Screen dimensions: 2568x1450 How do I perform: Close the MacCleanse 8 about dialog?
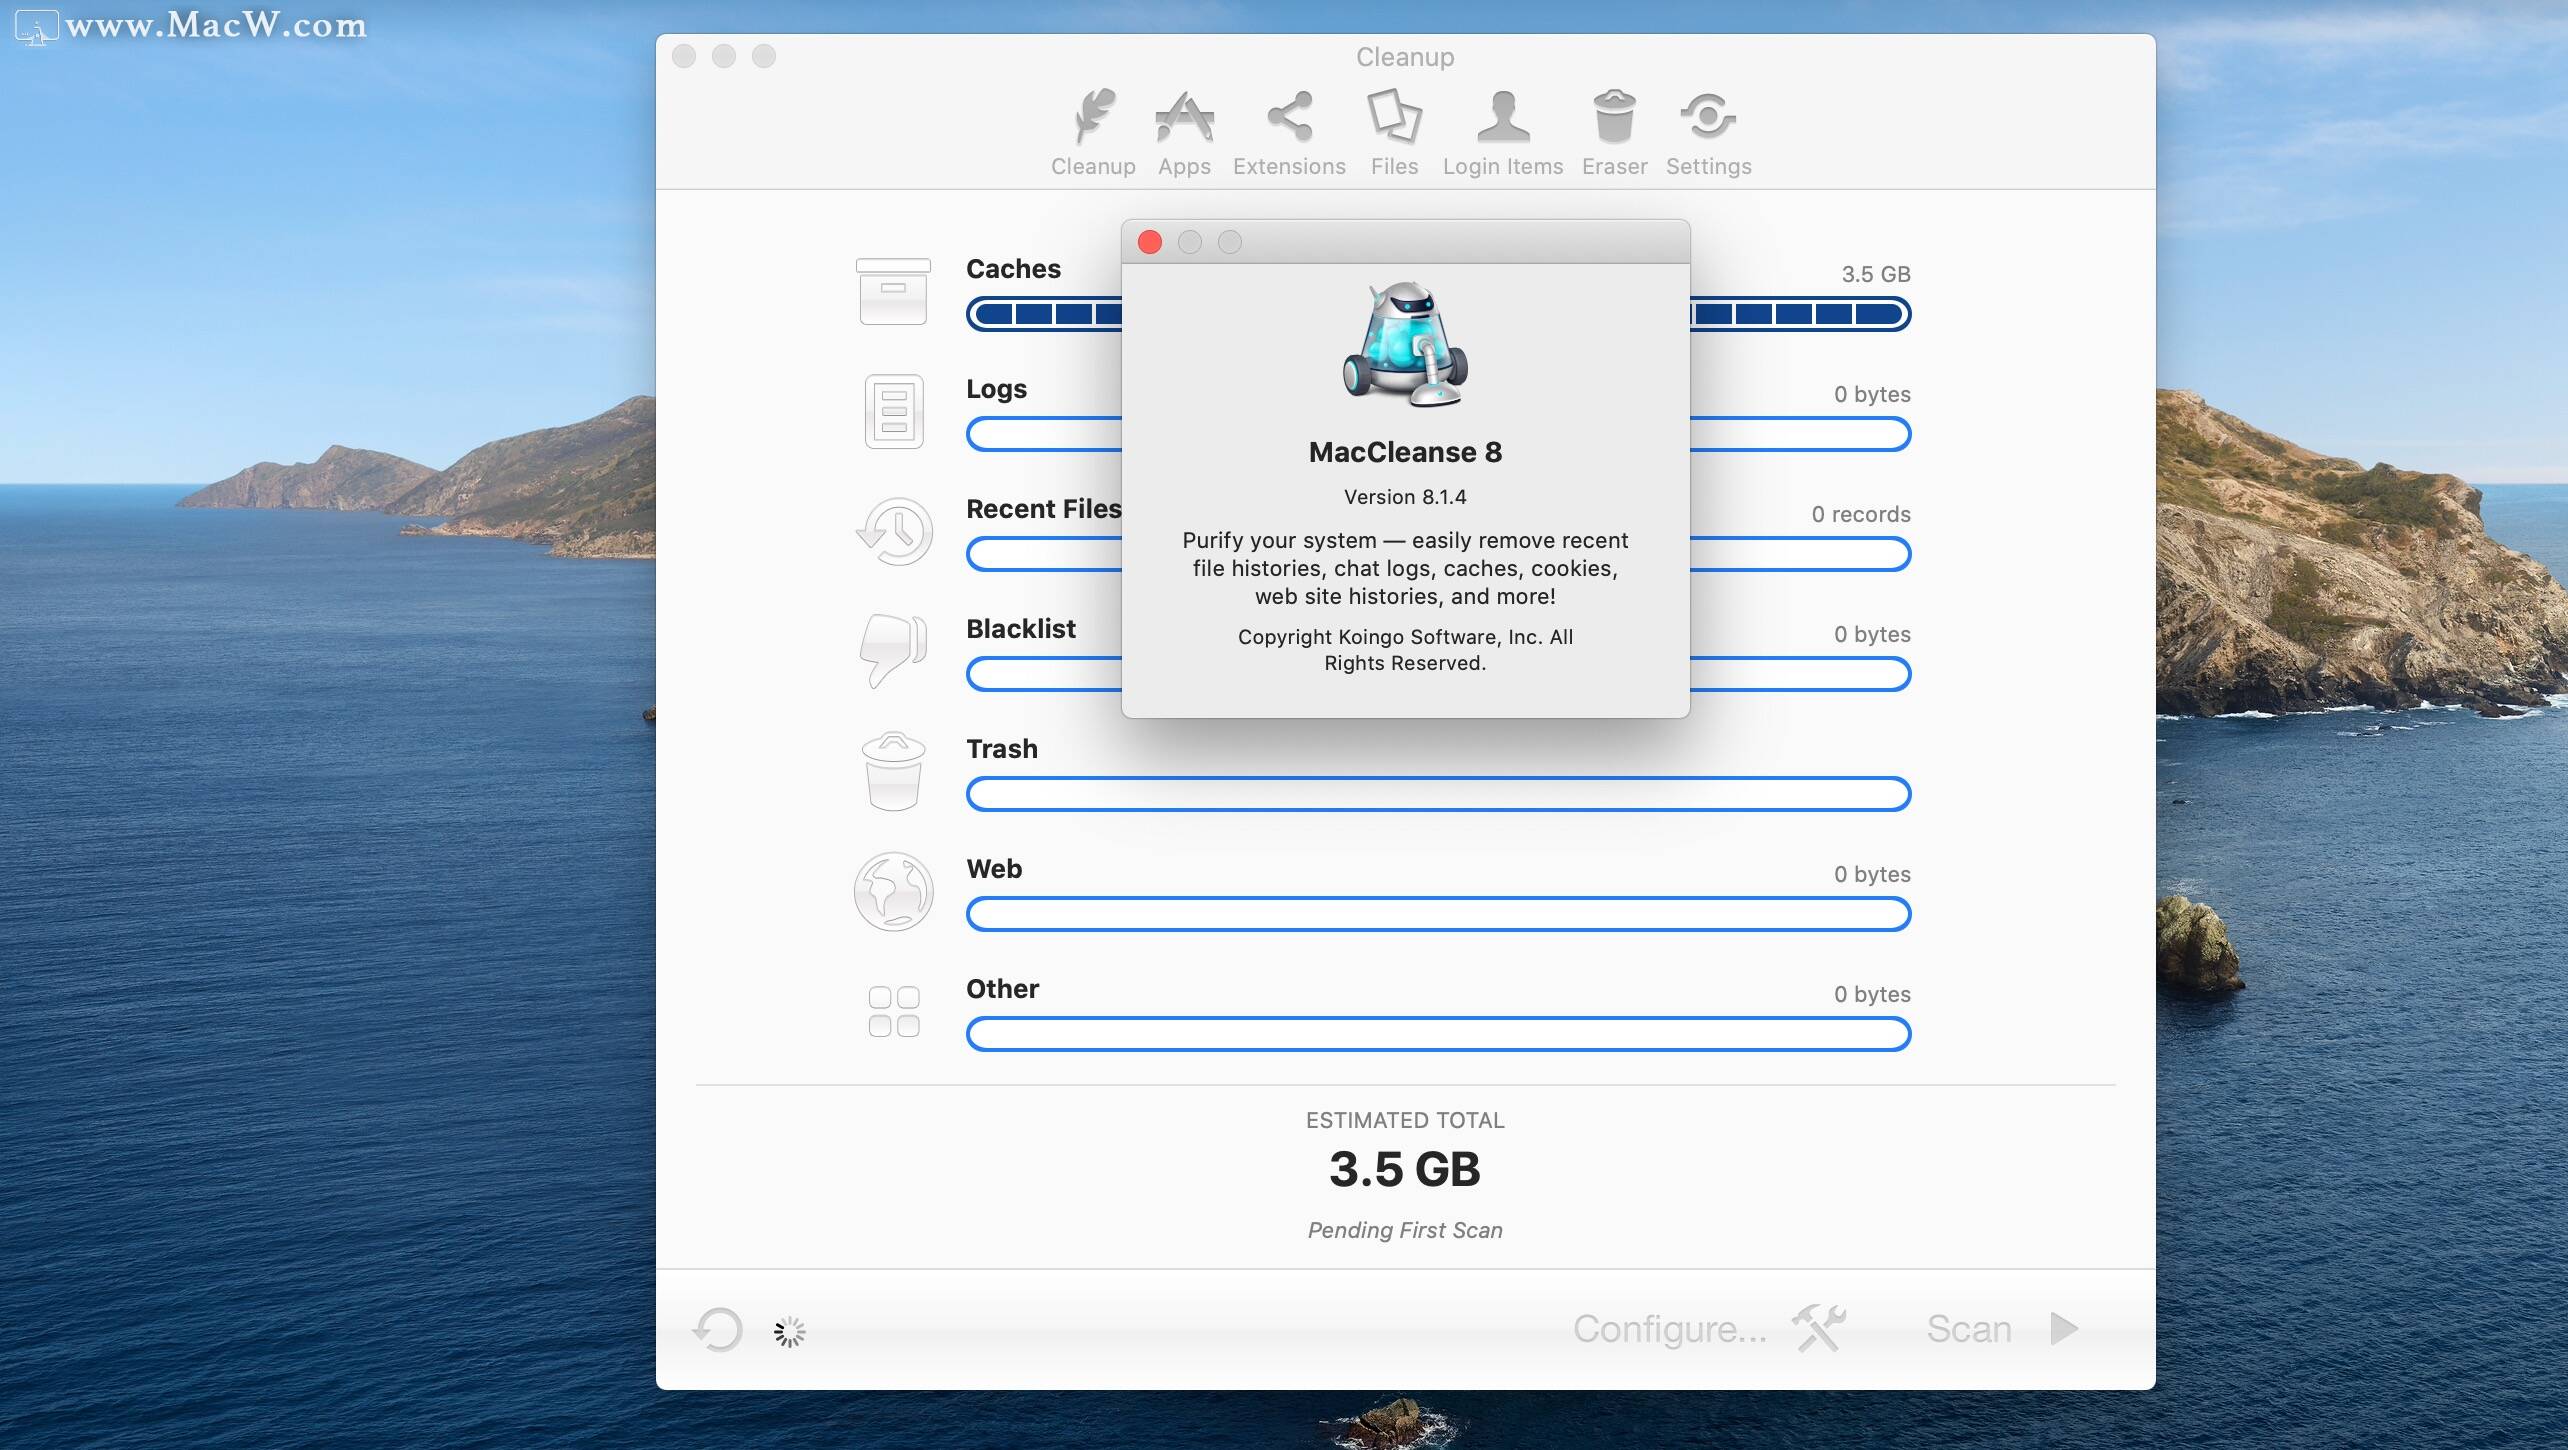pyautogui.click(x=1148, y=242)
